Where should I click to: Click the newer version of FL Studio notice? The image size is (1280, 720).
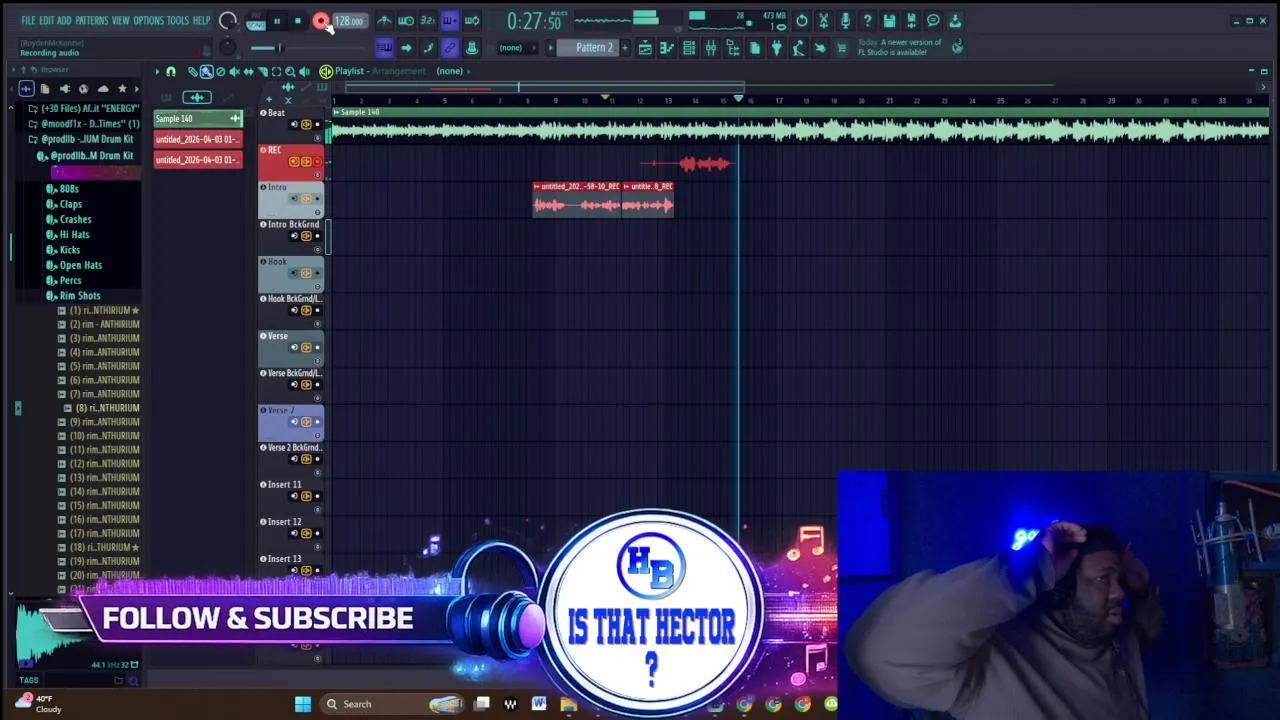point(899,47)
